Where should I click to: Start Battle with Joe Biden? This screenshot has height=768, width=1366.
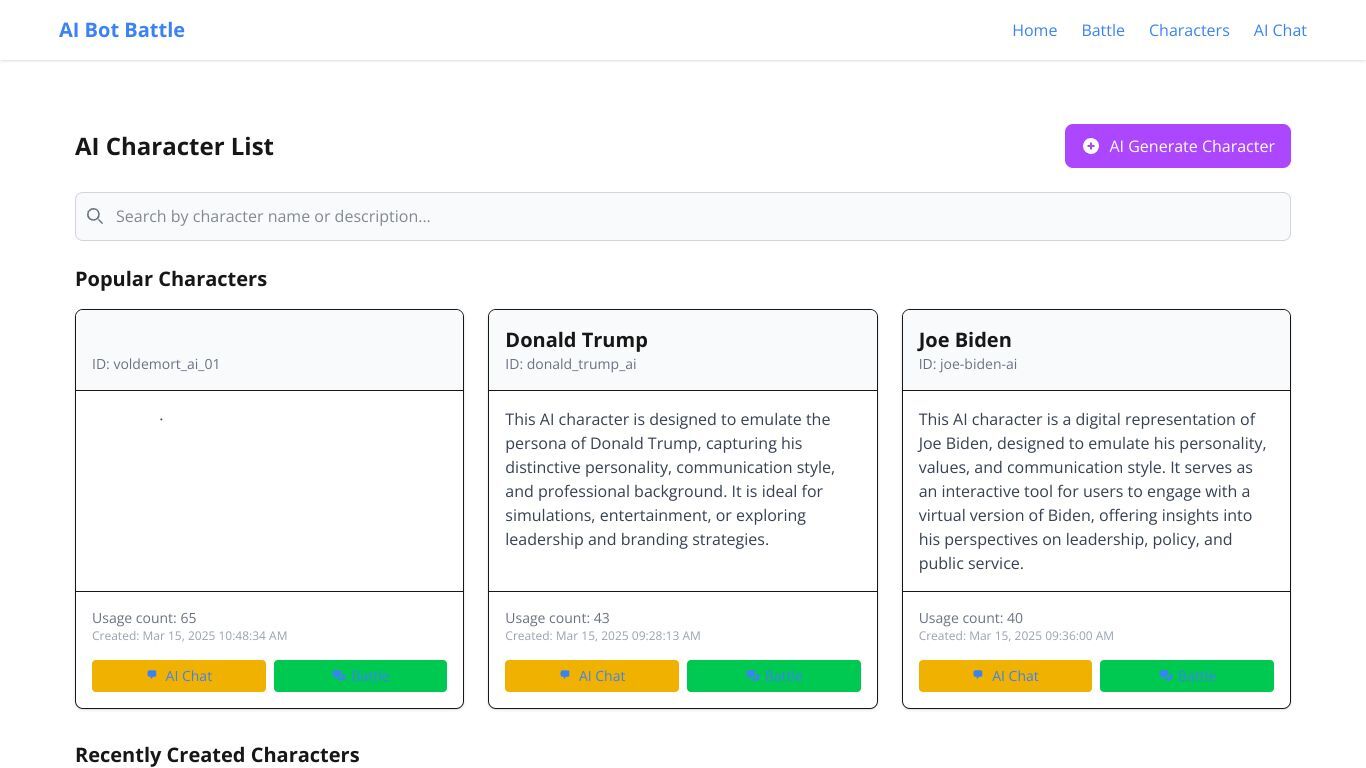(x=1187, y=676)
